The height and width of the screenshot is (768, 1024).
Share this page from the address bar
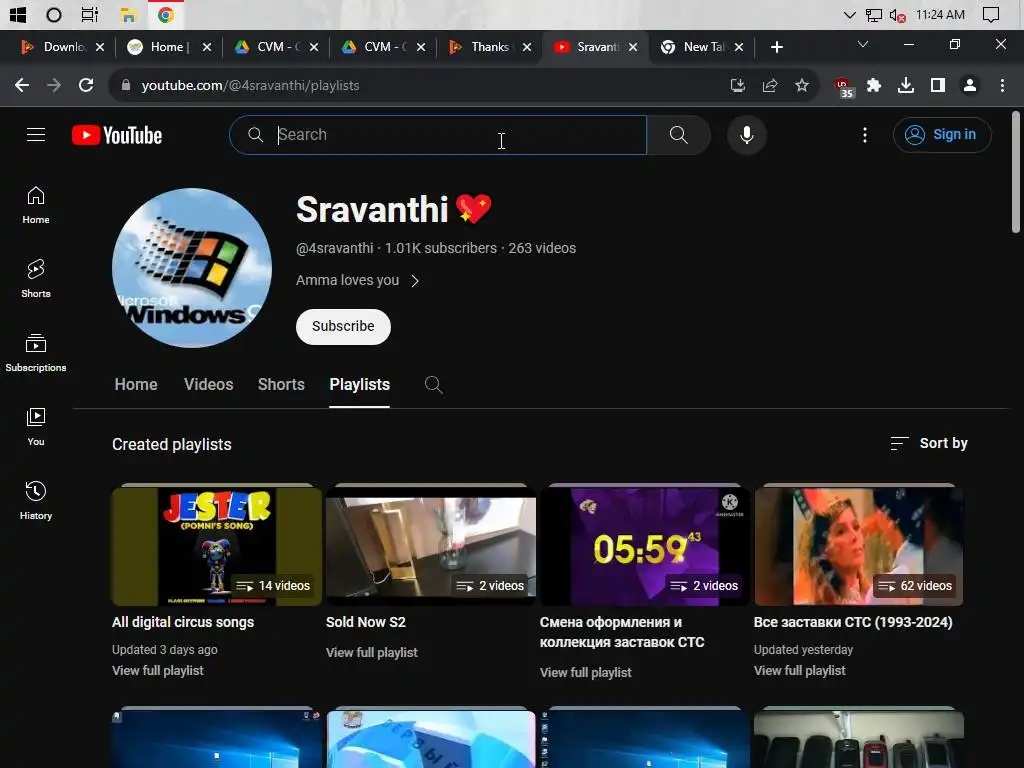pyautogui.click(x=770, y=86)
